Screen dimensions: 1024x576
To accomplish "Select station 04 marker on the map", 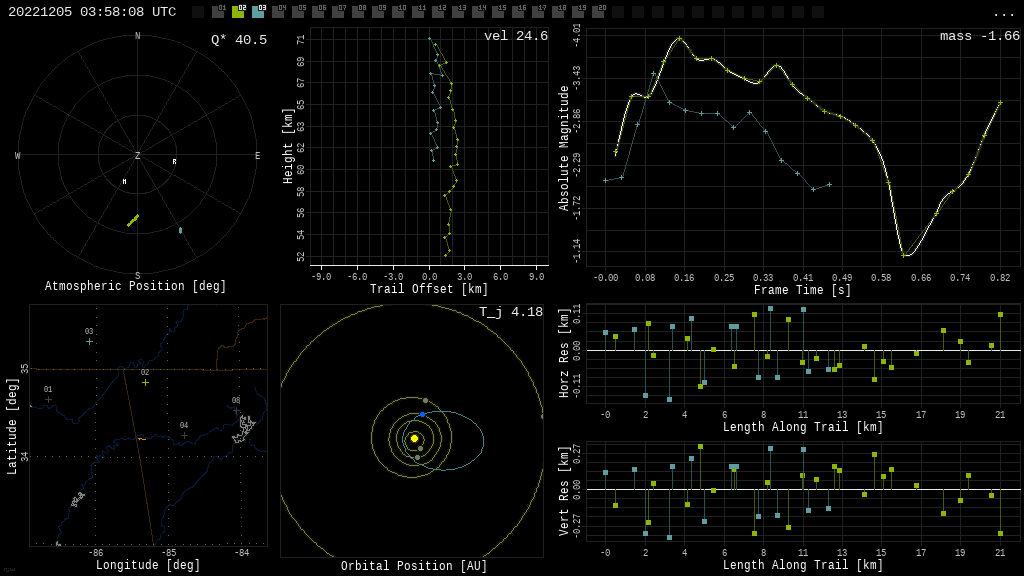I will [x=184, y=435].
